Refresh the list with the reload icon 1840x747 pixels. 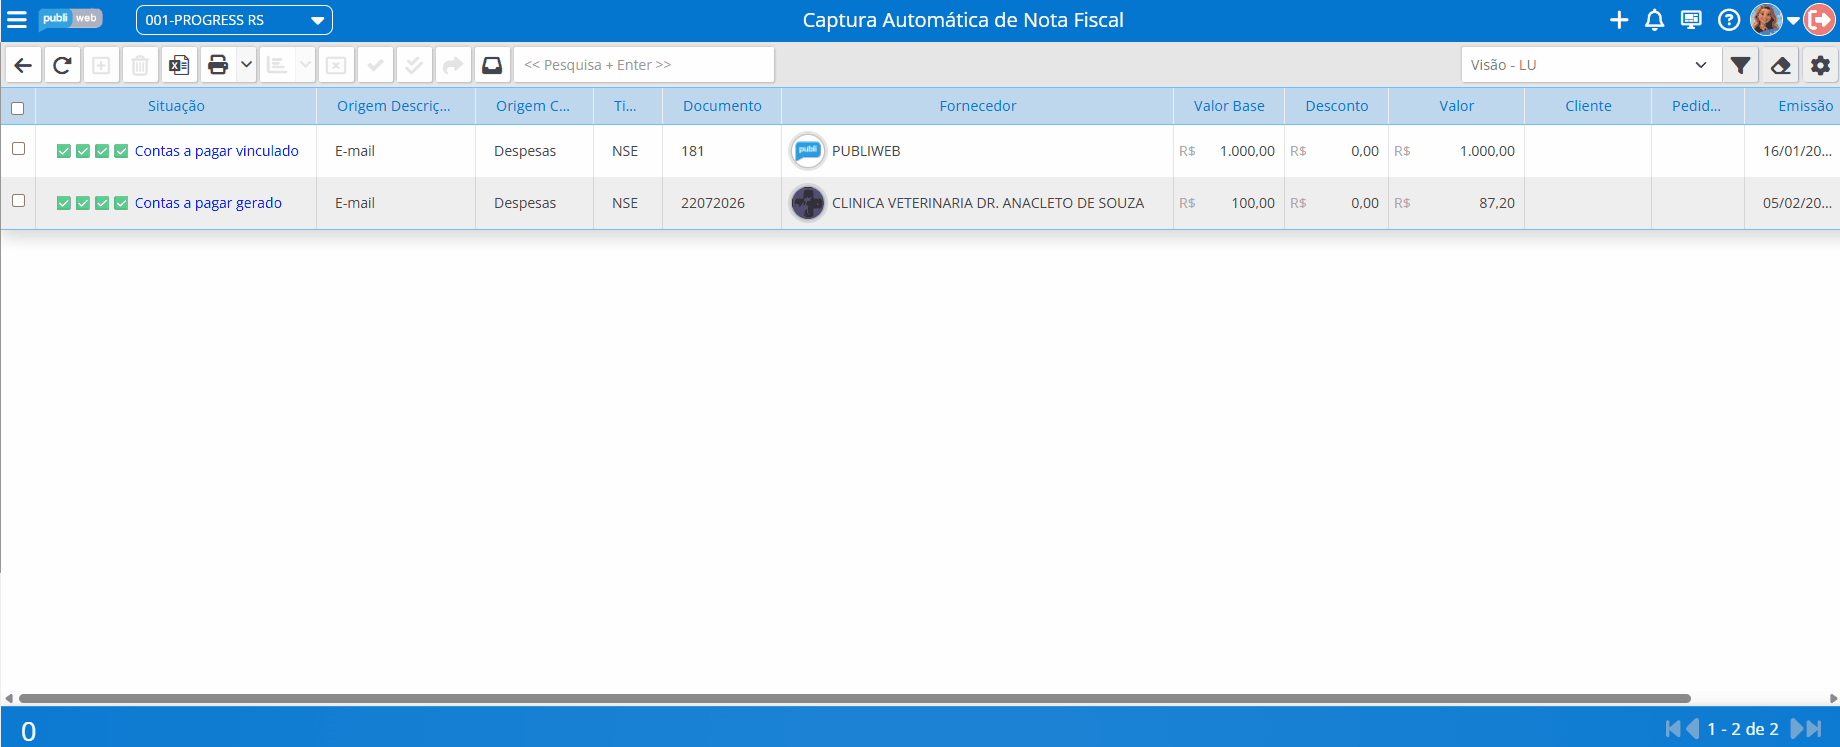coord(62,65)
